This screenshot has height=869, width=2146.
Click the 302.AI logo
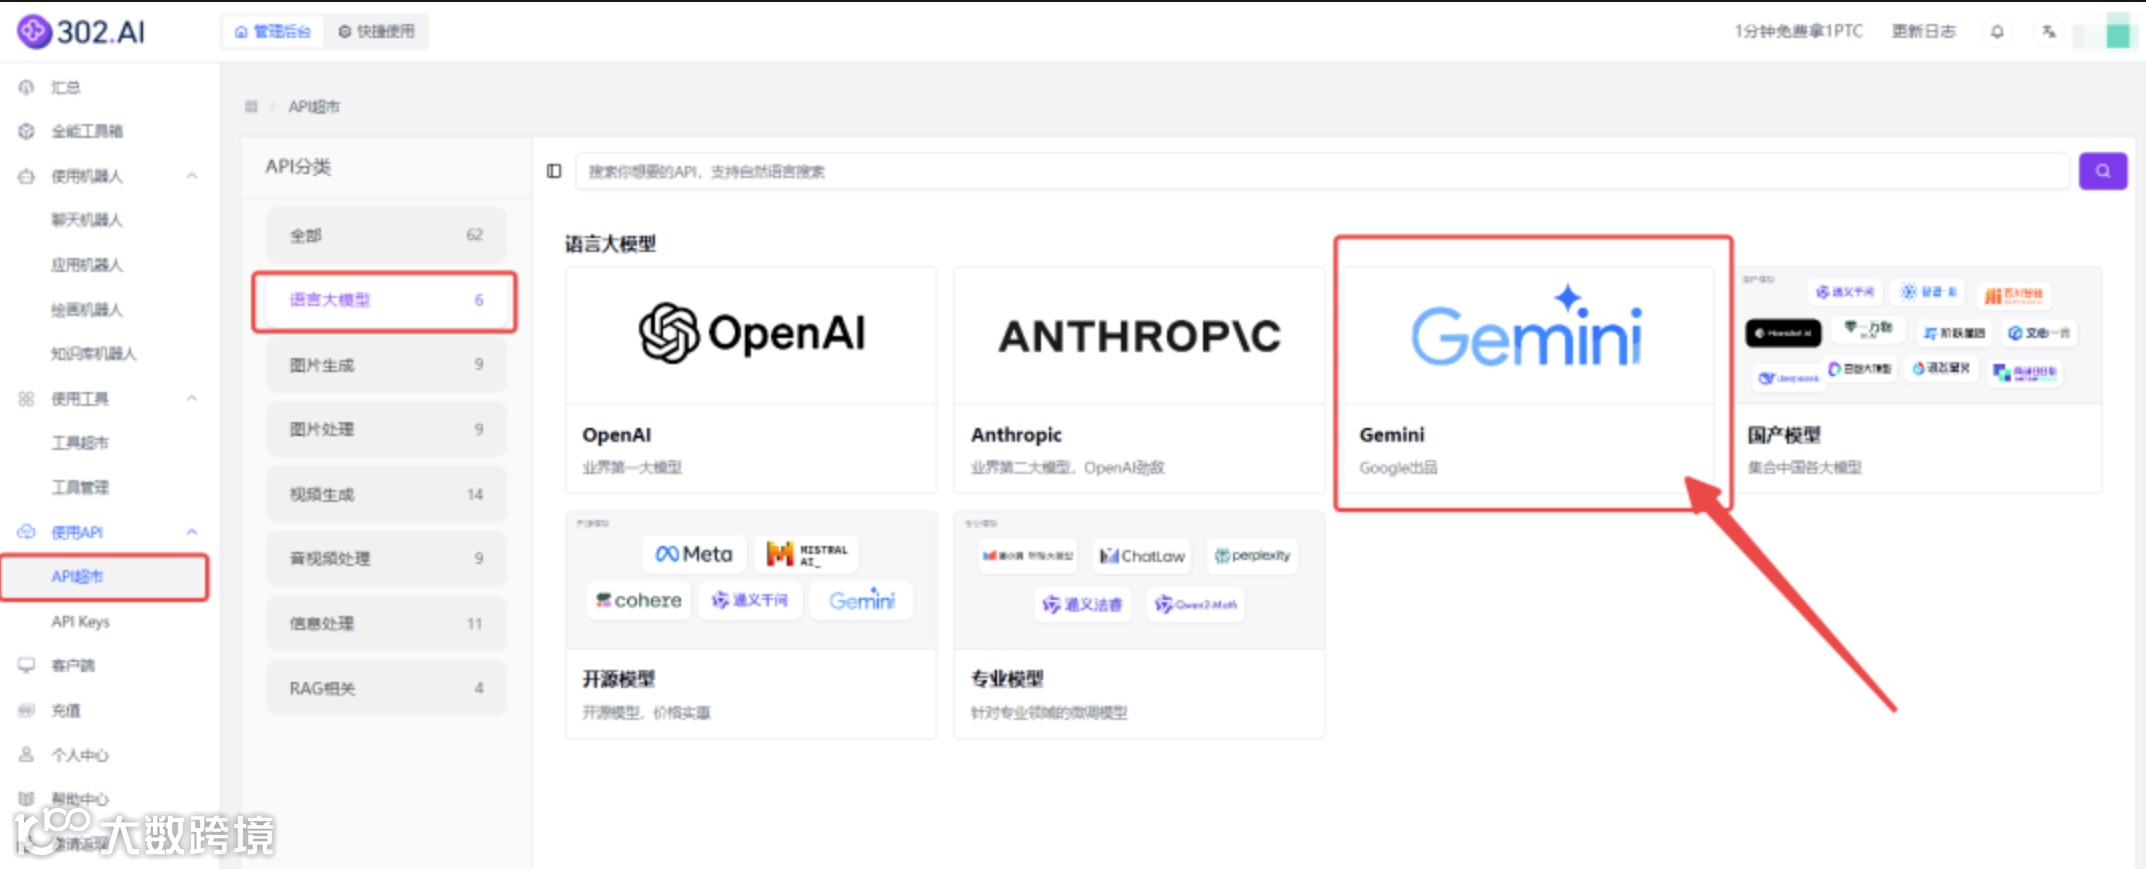pyautogui.click(x=82, y=32)
